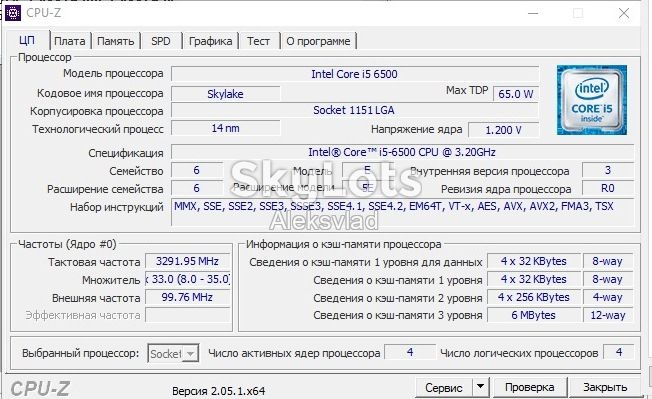Click the Семейство value 6

click(196, 170)
